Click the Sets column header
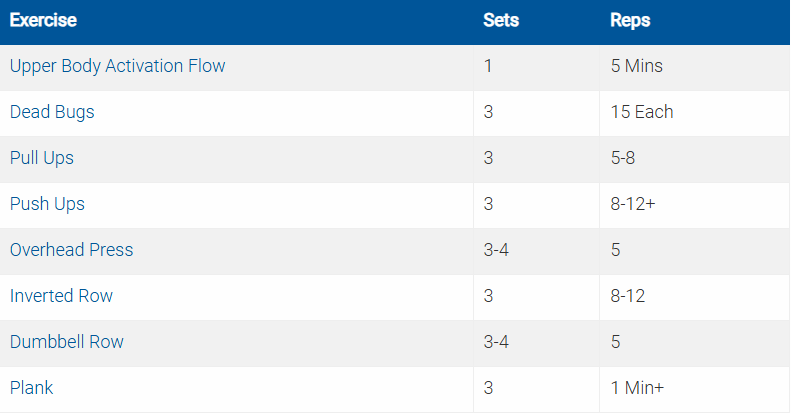791x413 pixels. (500, 20)
